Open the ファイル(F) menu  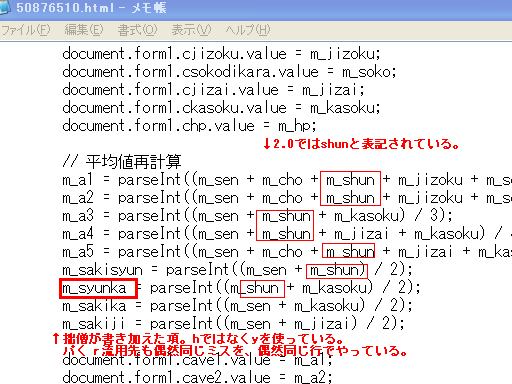pos(26,30)
